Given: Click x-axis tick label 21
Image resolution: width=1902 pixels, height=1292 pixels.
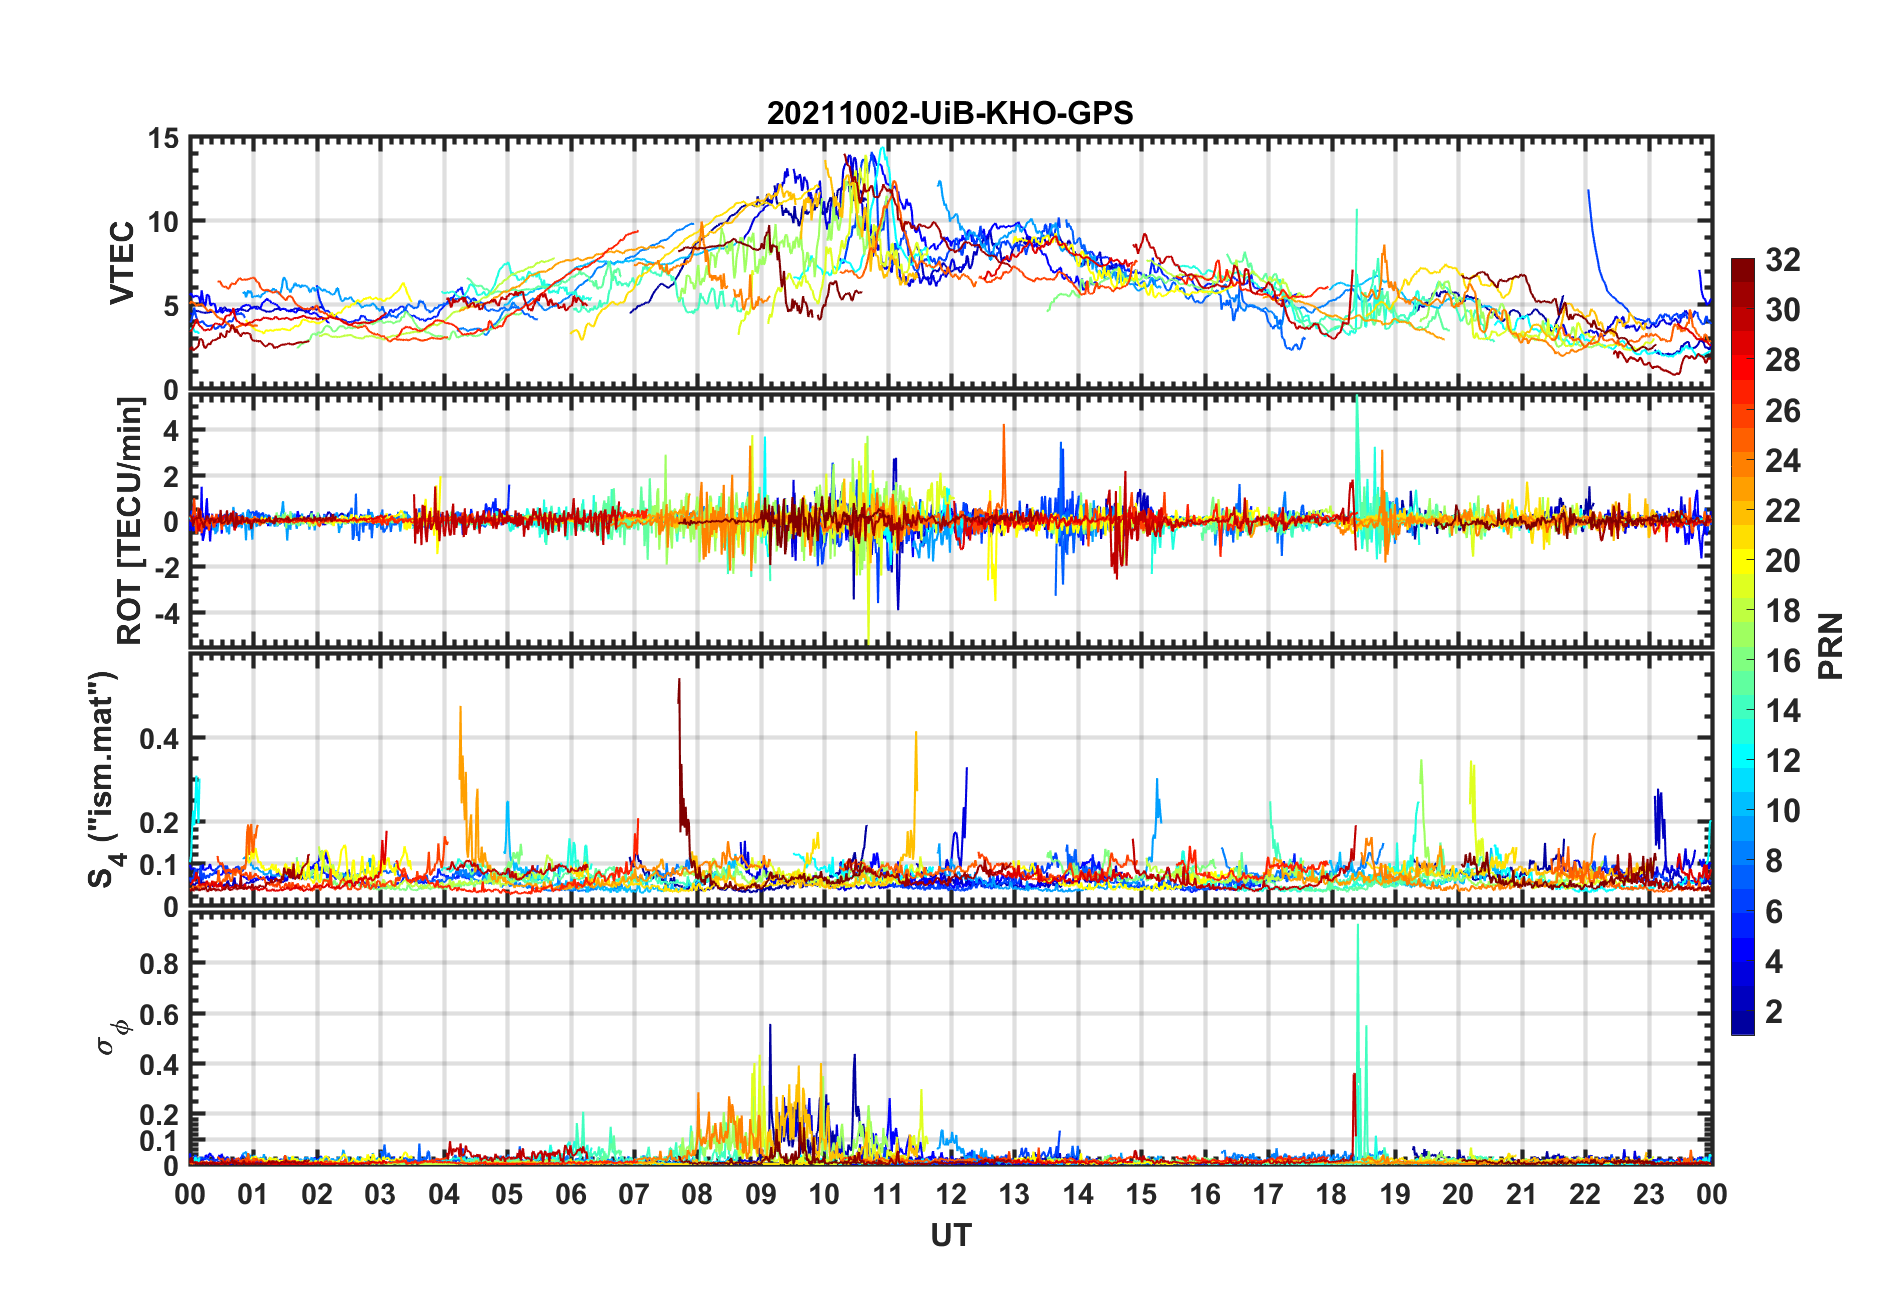Looking at the screenshot, I should point(1522,1194).
